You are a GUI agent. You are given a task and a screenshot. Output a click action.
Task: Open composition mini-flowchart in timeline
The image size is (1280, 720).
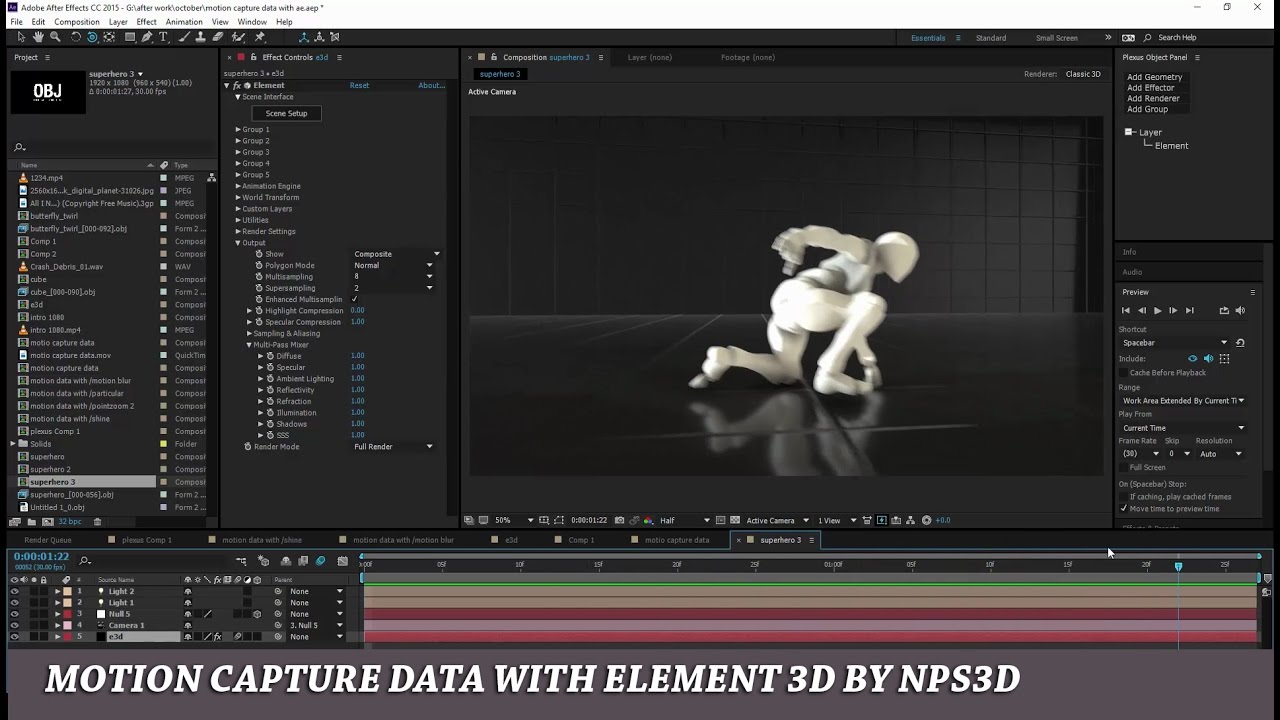point(241,561)
